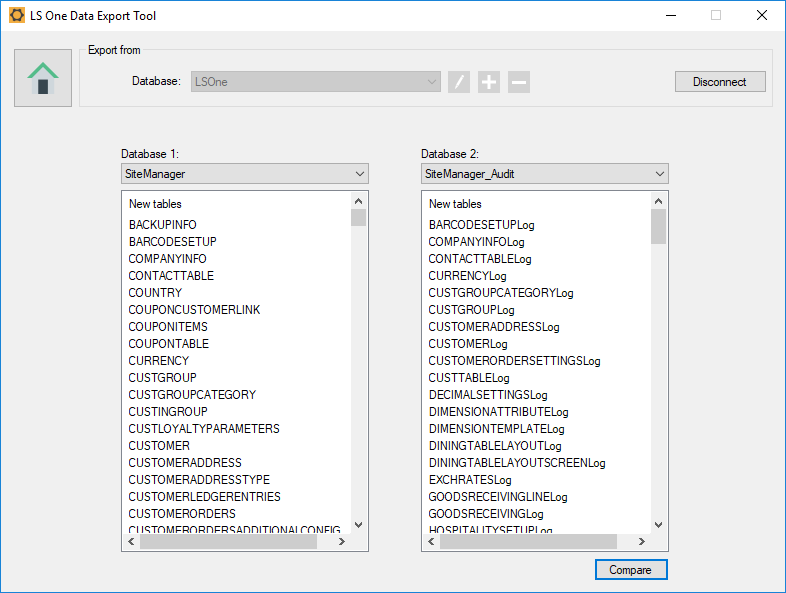786x593 pixels.
Task: Expand the LSOne export database combo box
Action: click(x=316, y=82)
